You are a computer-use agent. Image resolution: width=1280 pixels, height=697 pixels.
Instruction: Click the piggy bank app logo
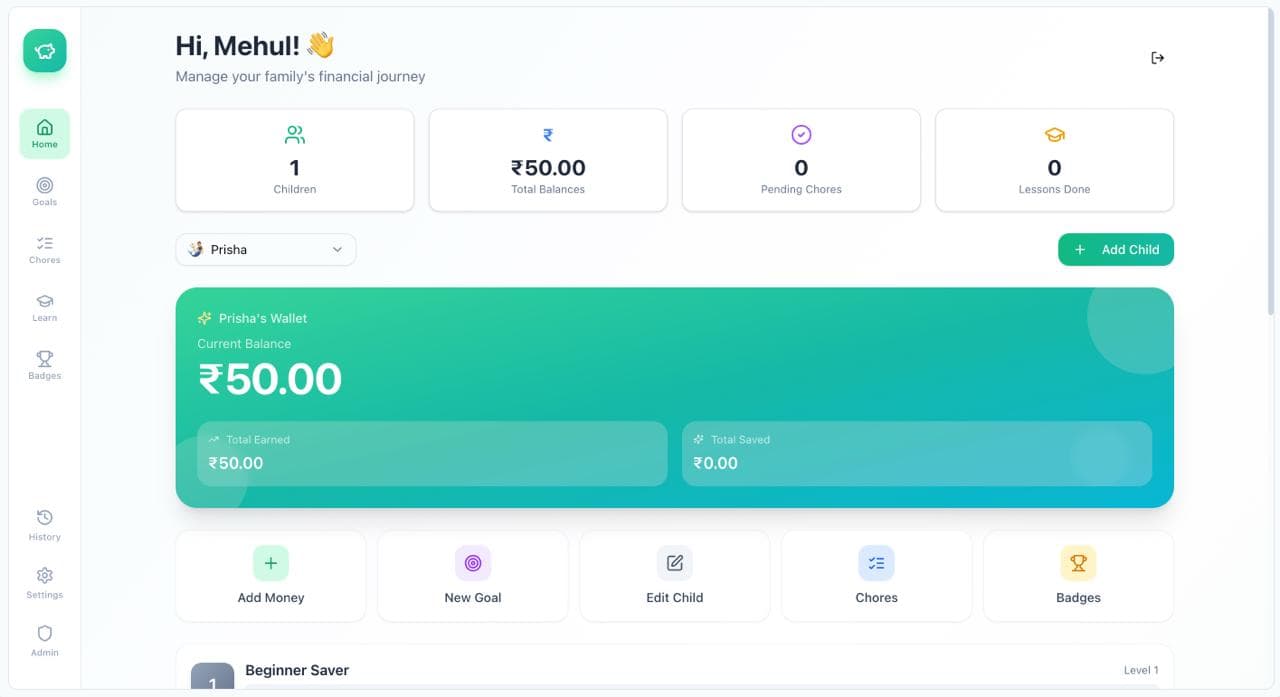click(x=45, y=51)
